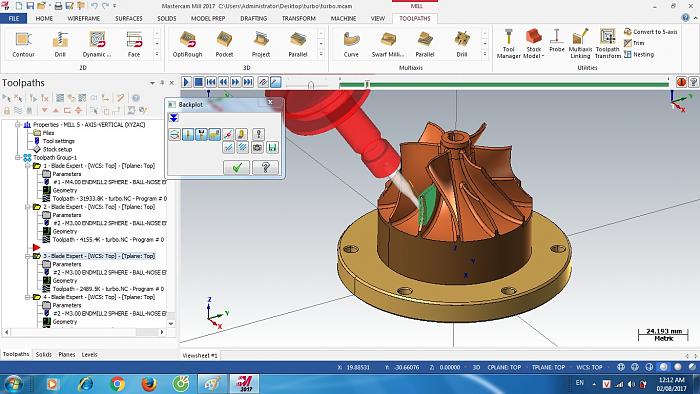The height and width of the screenshot is (394, 700).
Task: Click the Stop backplot button
Action: coord(199,82)
